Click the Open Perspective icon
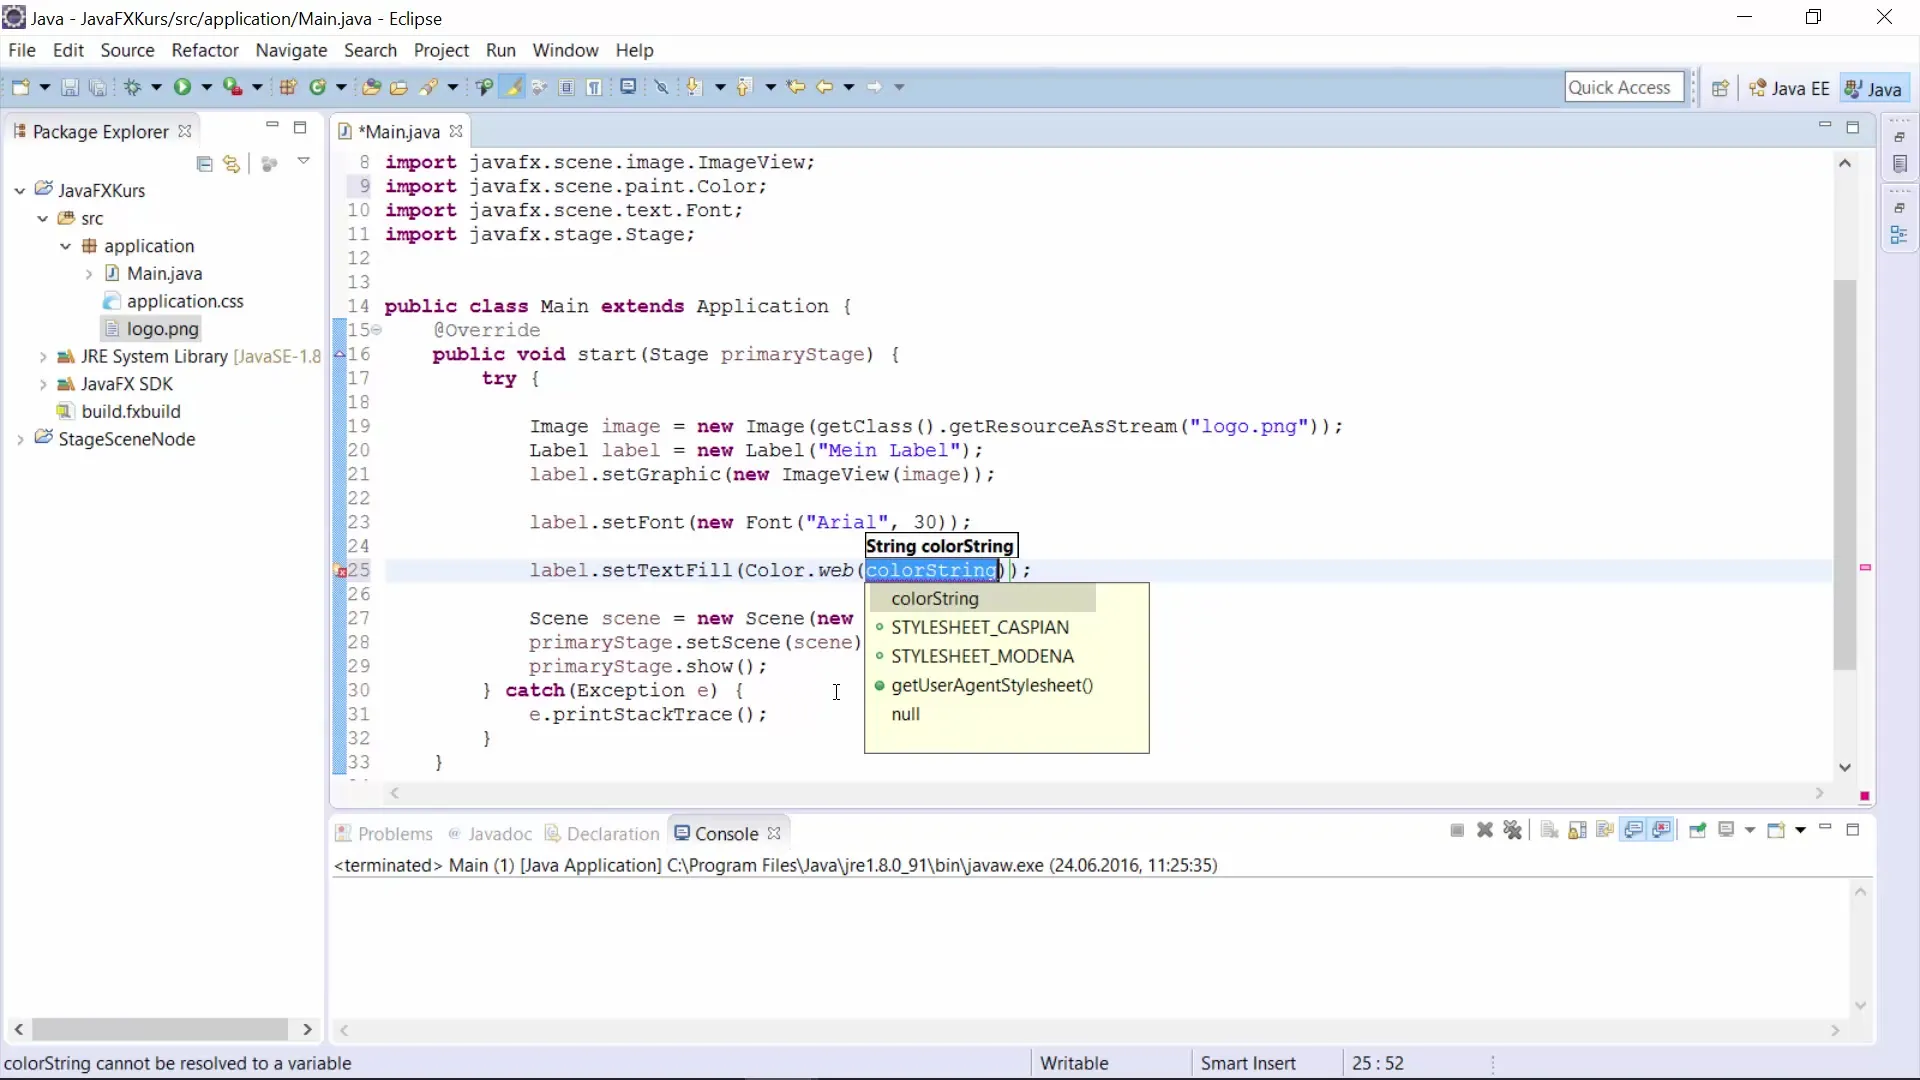The width and height of the screenshot is (1920, 1080). 1720,88
